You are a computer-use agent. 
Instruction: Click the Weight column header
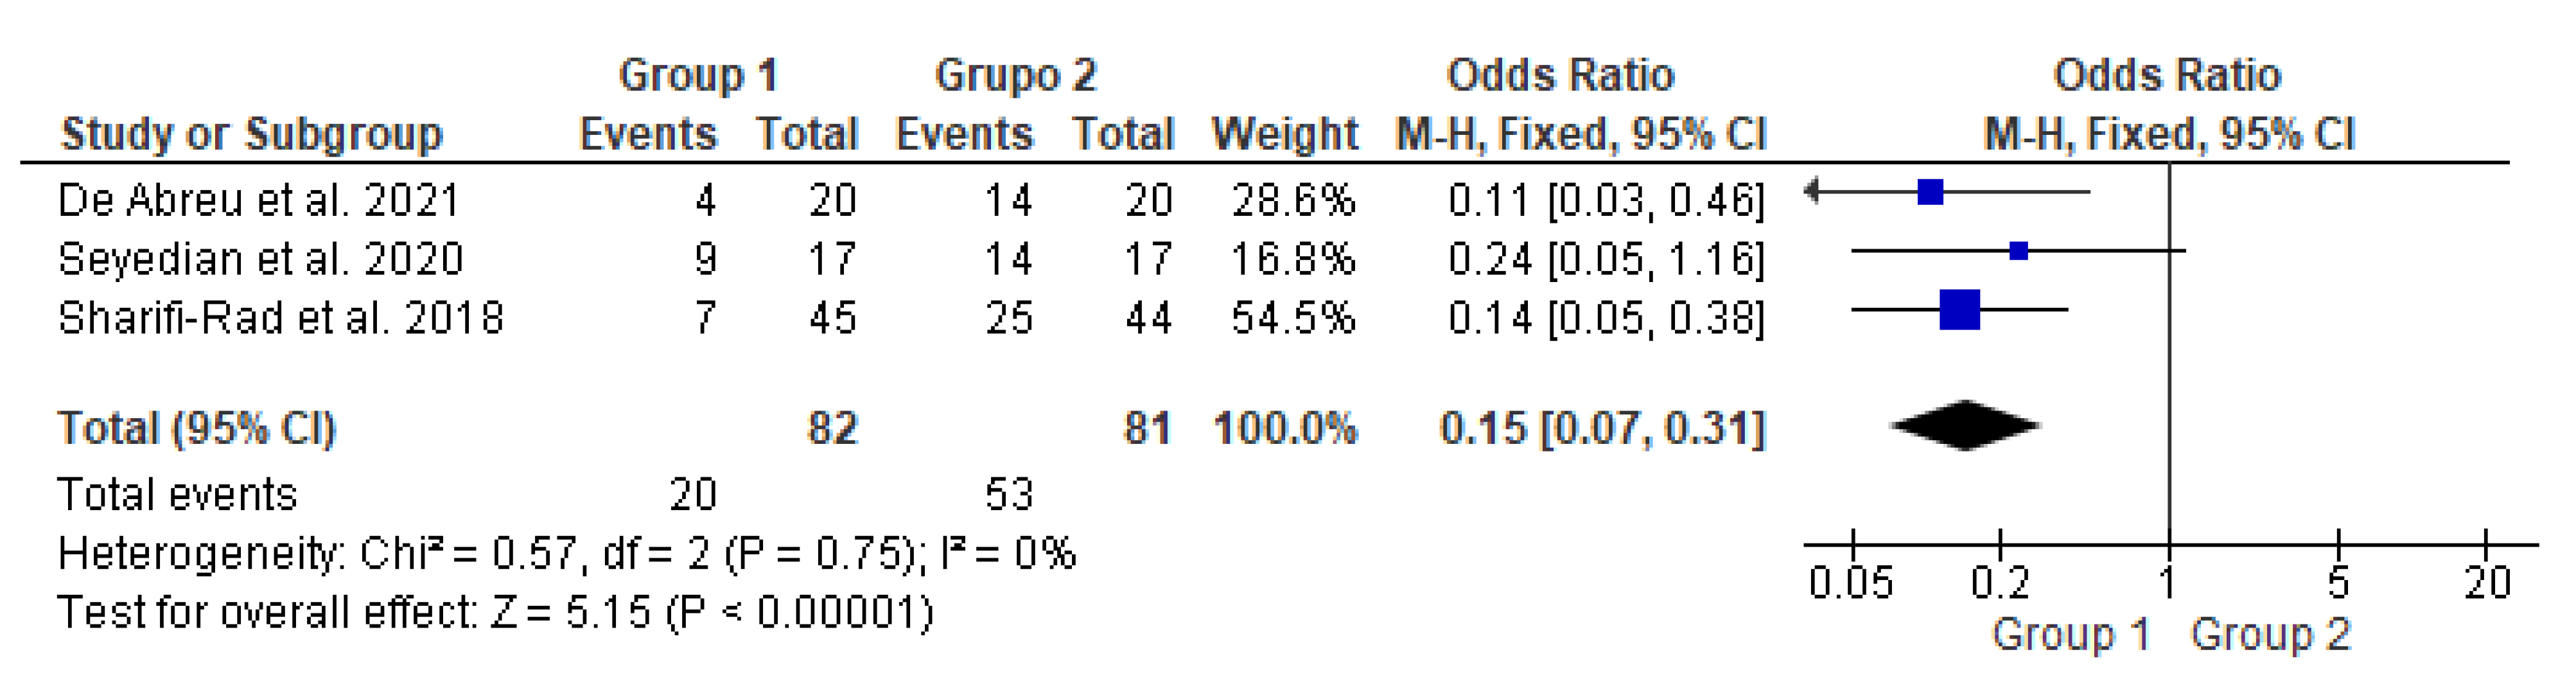[x=1284, y=133]
